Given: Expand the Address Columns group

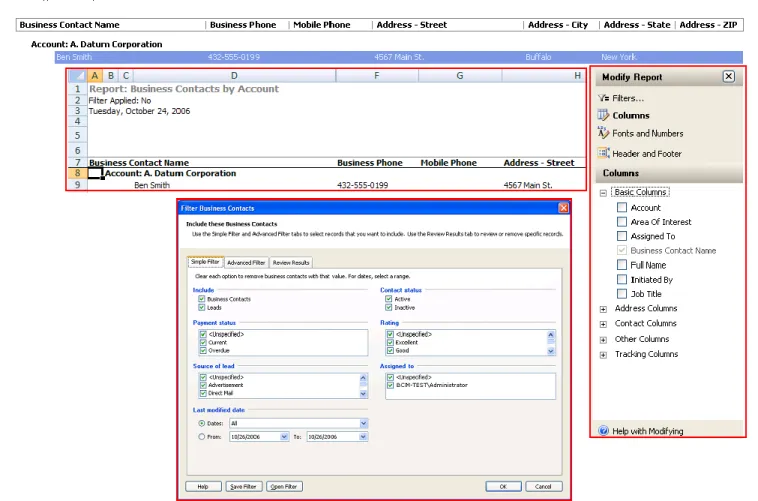Looking at the screenshot, I should (603, 309).
